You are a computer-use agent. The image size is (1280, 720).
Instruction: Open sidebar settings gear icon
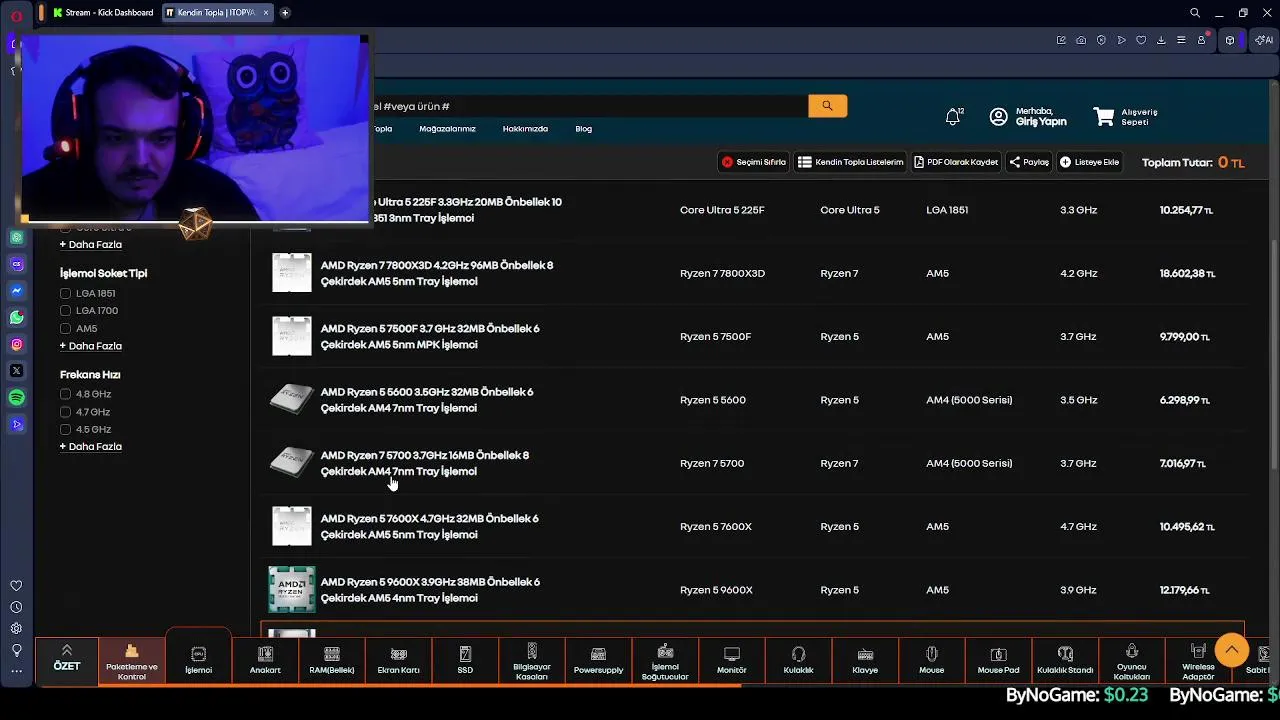point(17,628)
